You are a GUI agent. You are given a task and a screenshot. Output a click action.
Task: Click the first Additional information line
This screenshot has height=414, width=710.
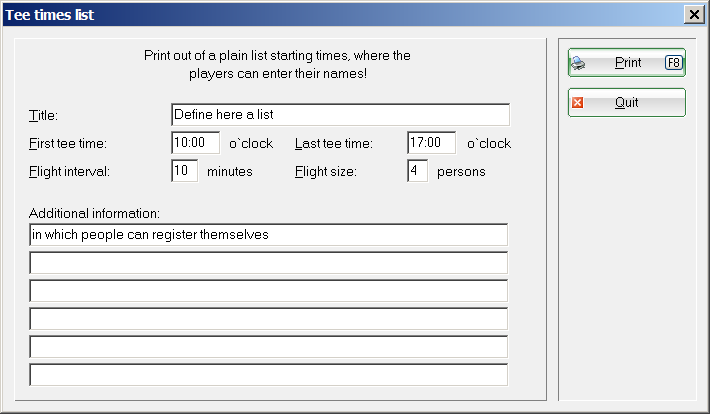pyautogui.click(x=269, y=235)
